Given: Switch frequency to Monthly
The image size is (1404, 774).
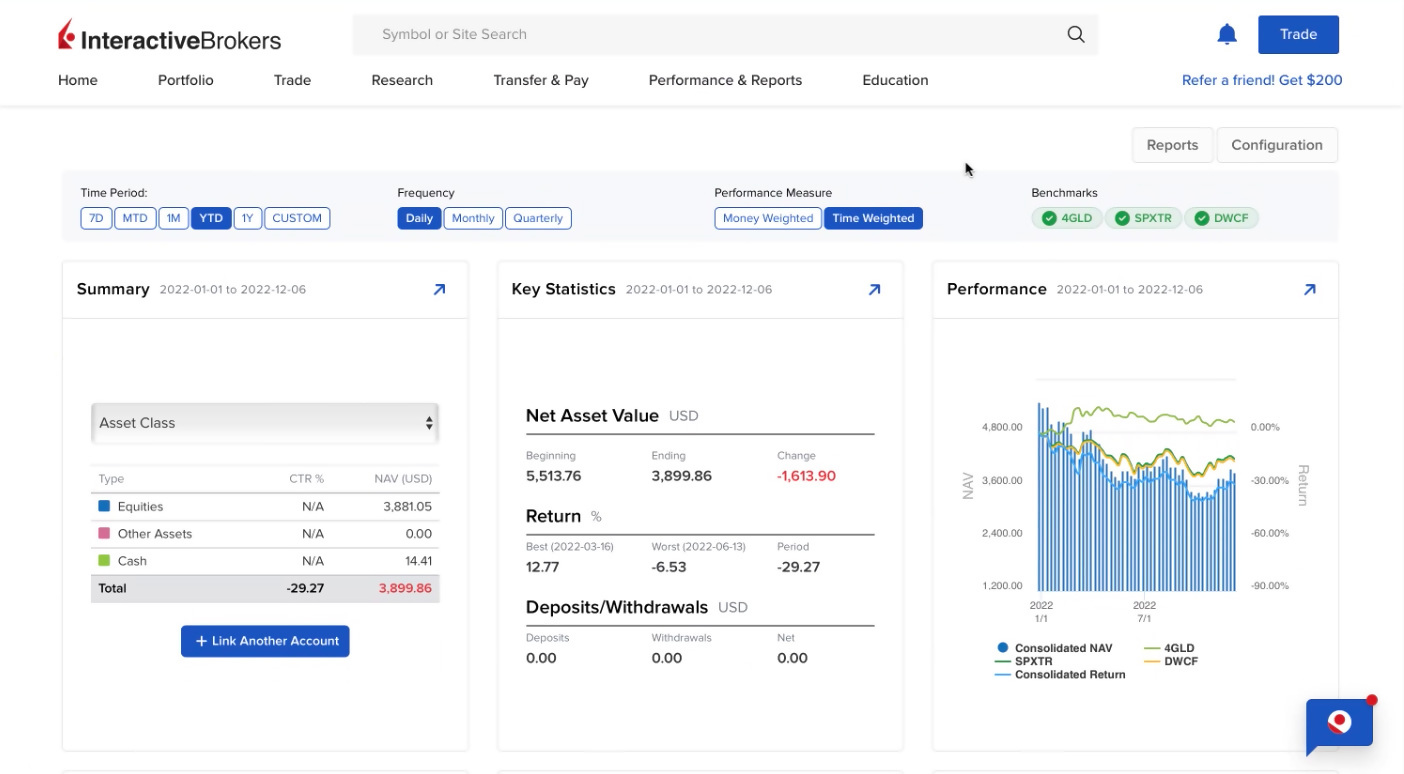Looking at the screenshot, I should [472, 217].
